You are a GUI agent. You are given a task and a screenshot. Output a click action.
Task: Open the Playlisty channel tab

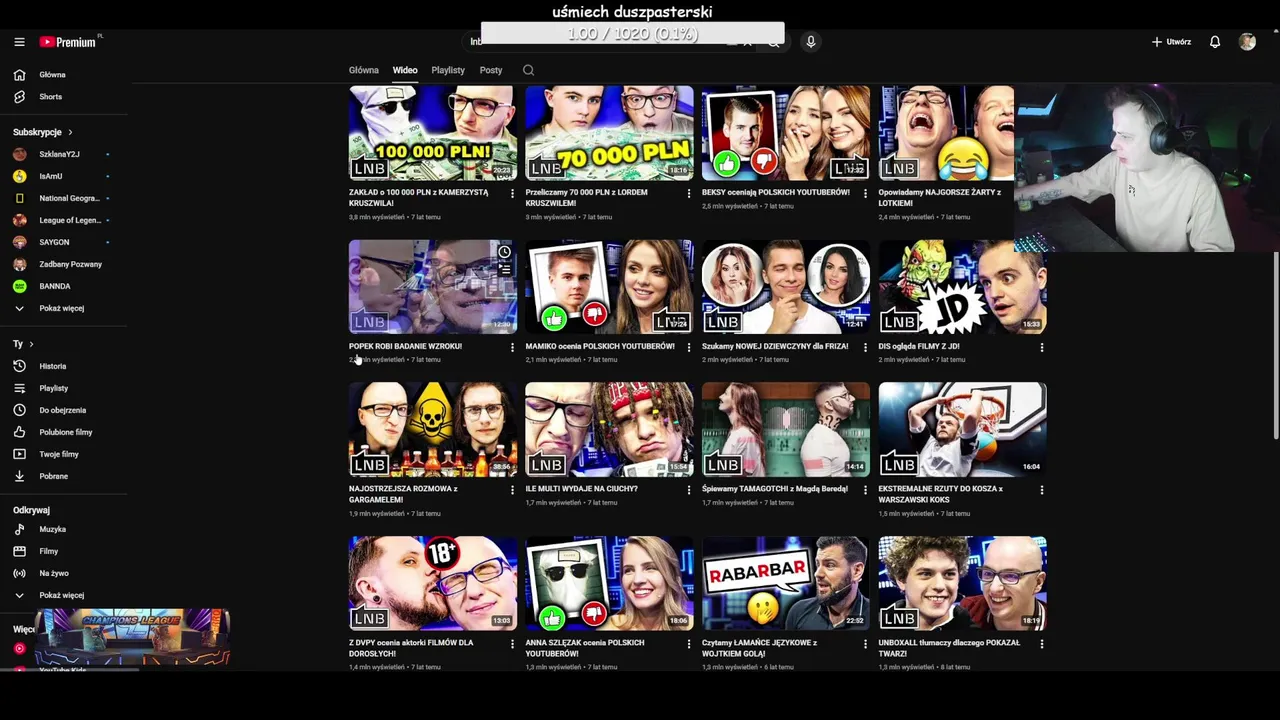coord(448,70)
